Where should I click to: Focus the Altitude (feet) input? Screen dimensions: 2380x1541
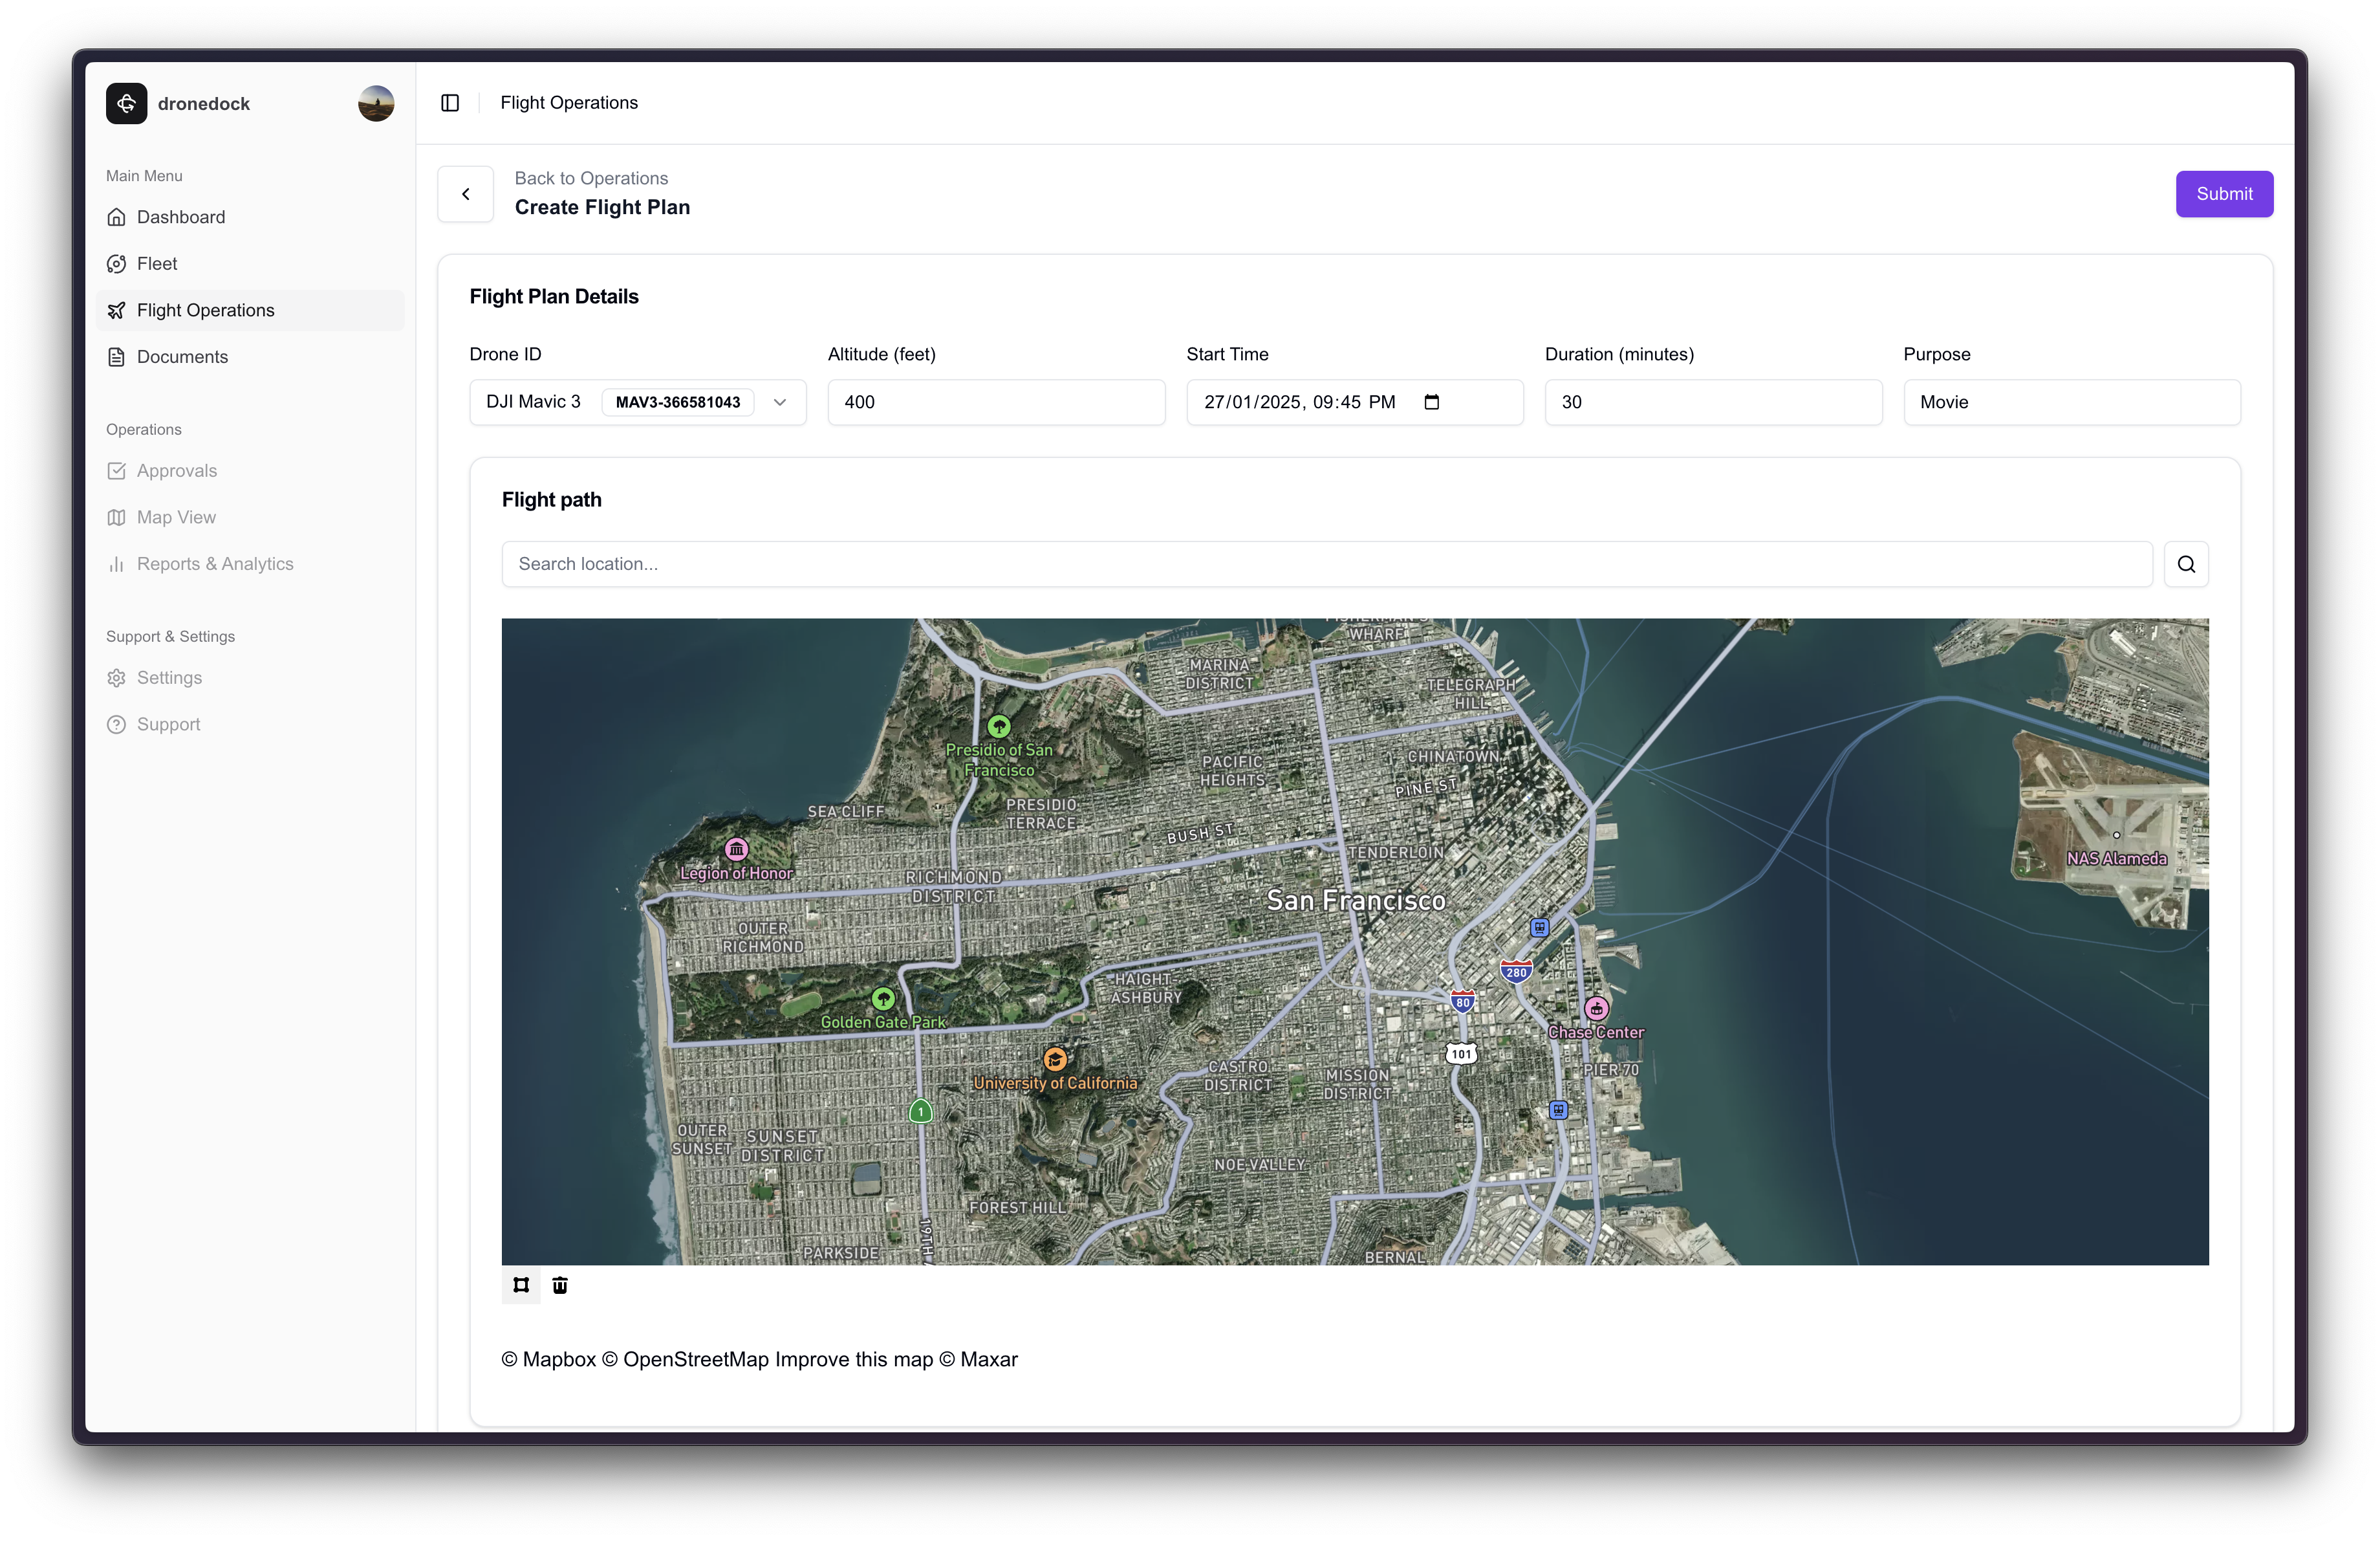point(996,402)
